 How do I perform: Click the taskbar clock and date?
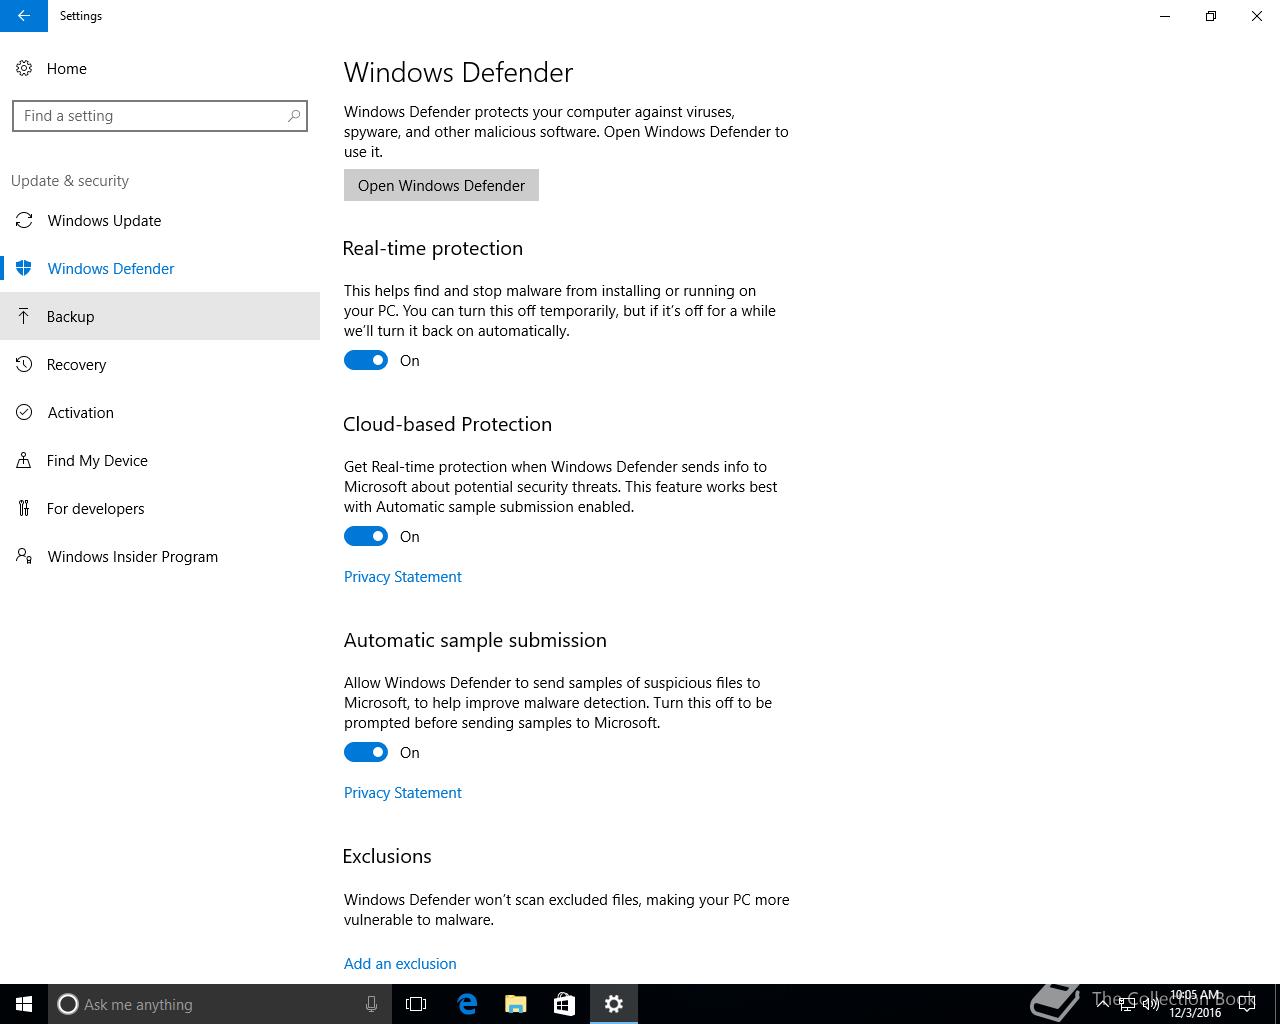[1195, 1004]
